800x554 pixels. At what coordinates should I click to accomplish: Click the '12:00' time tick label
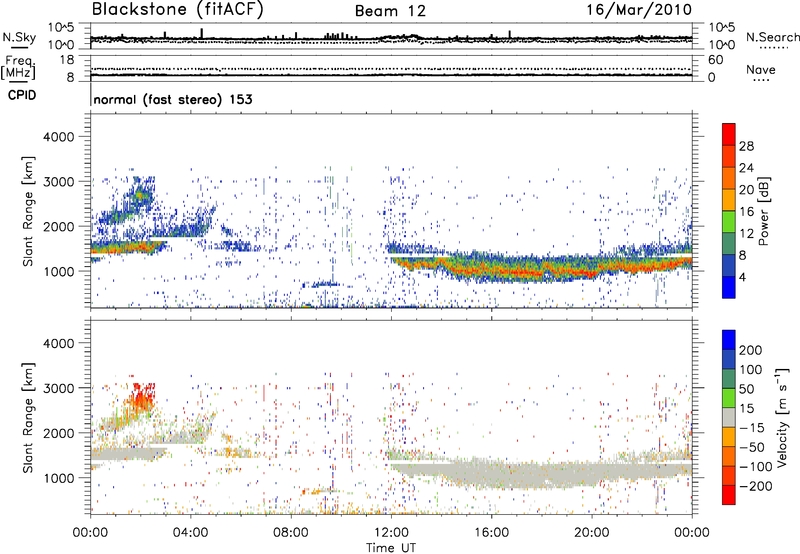tap(391, 533)
